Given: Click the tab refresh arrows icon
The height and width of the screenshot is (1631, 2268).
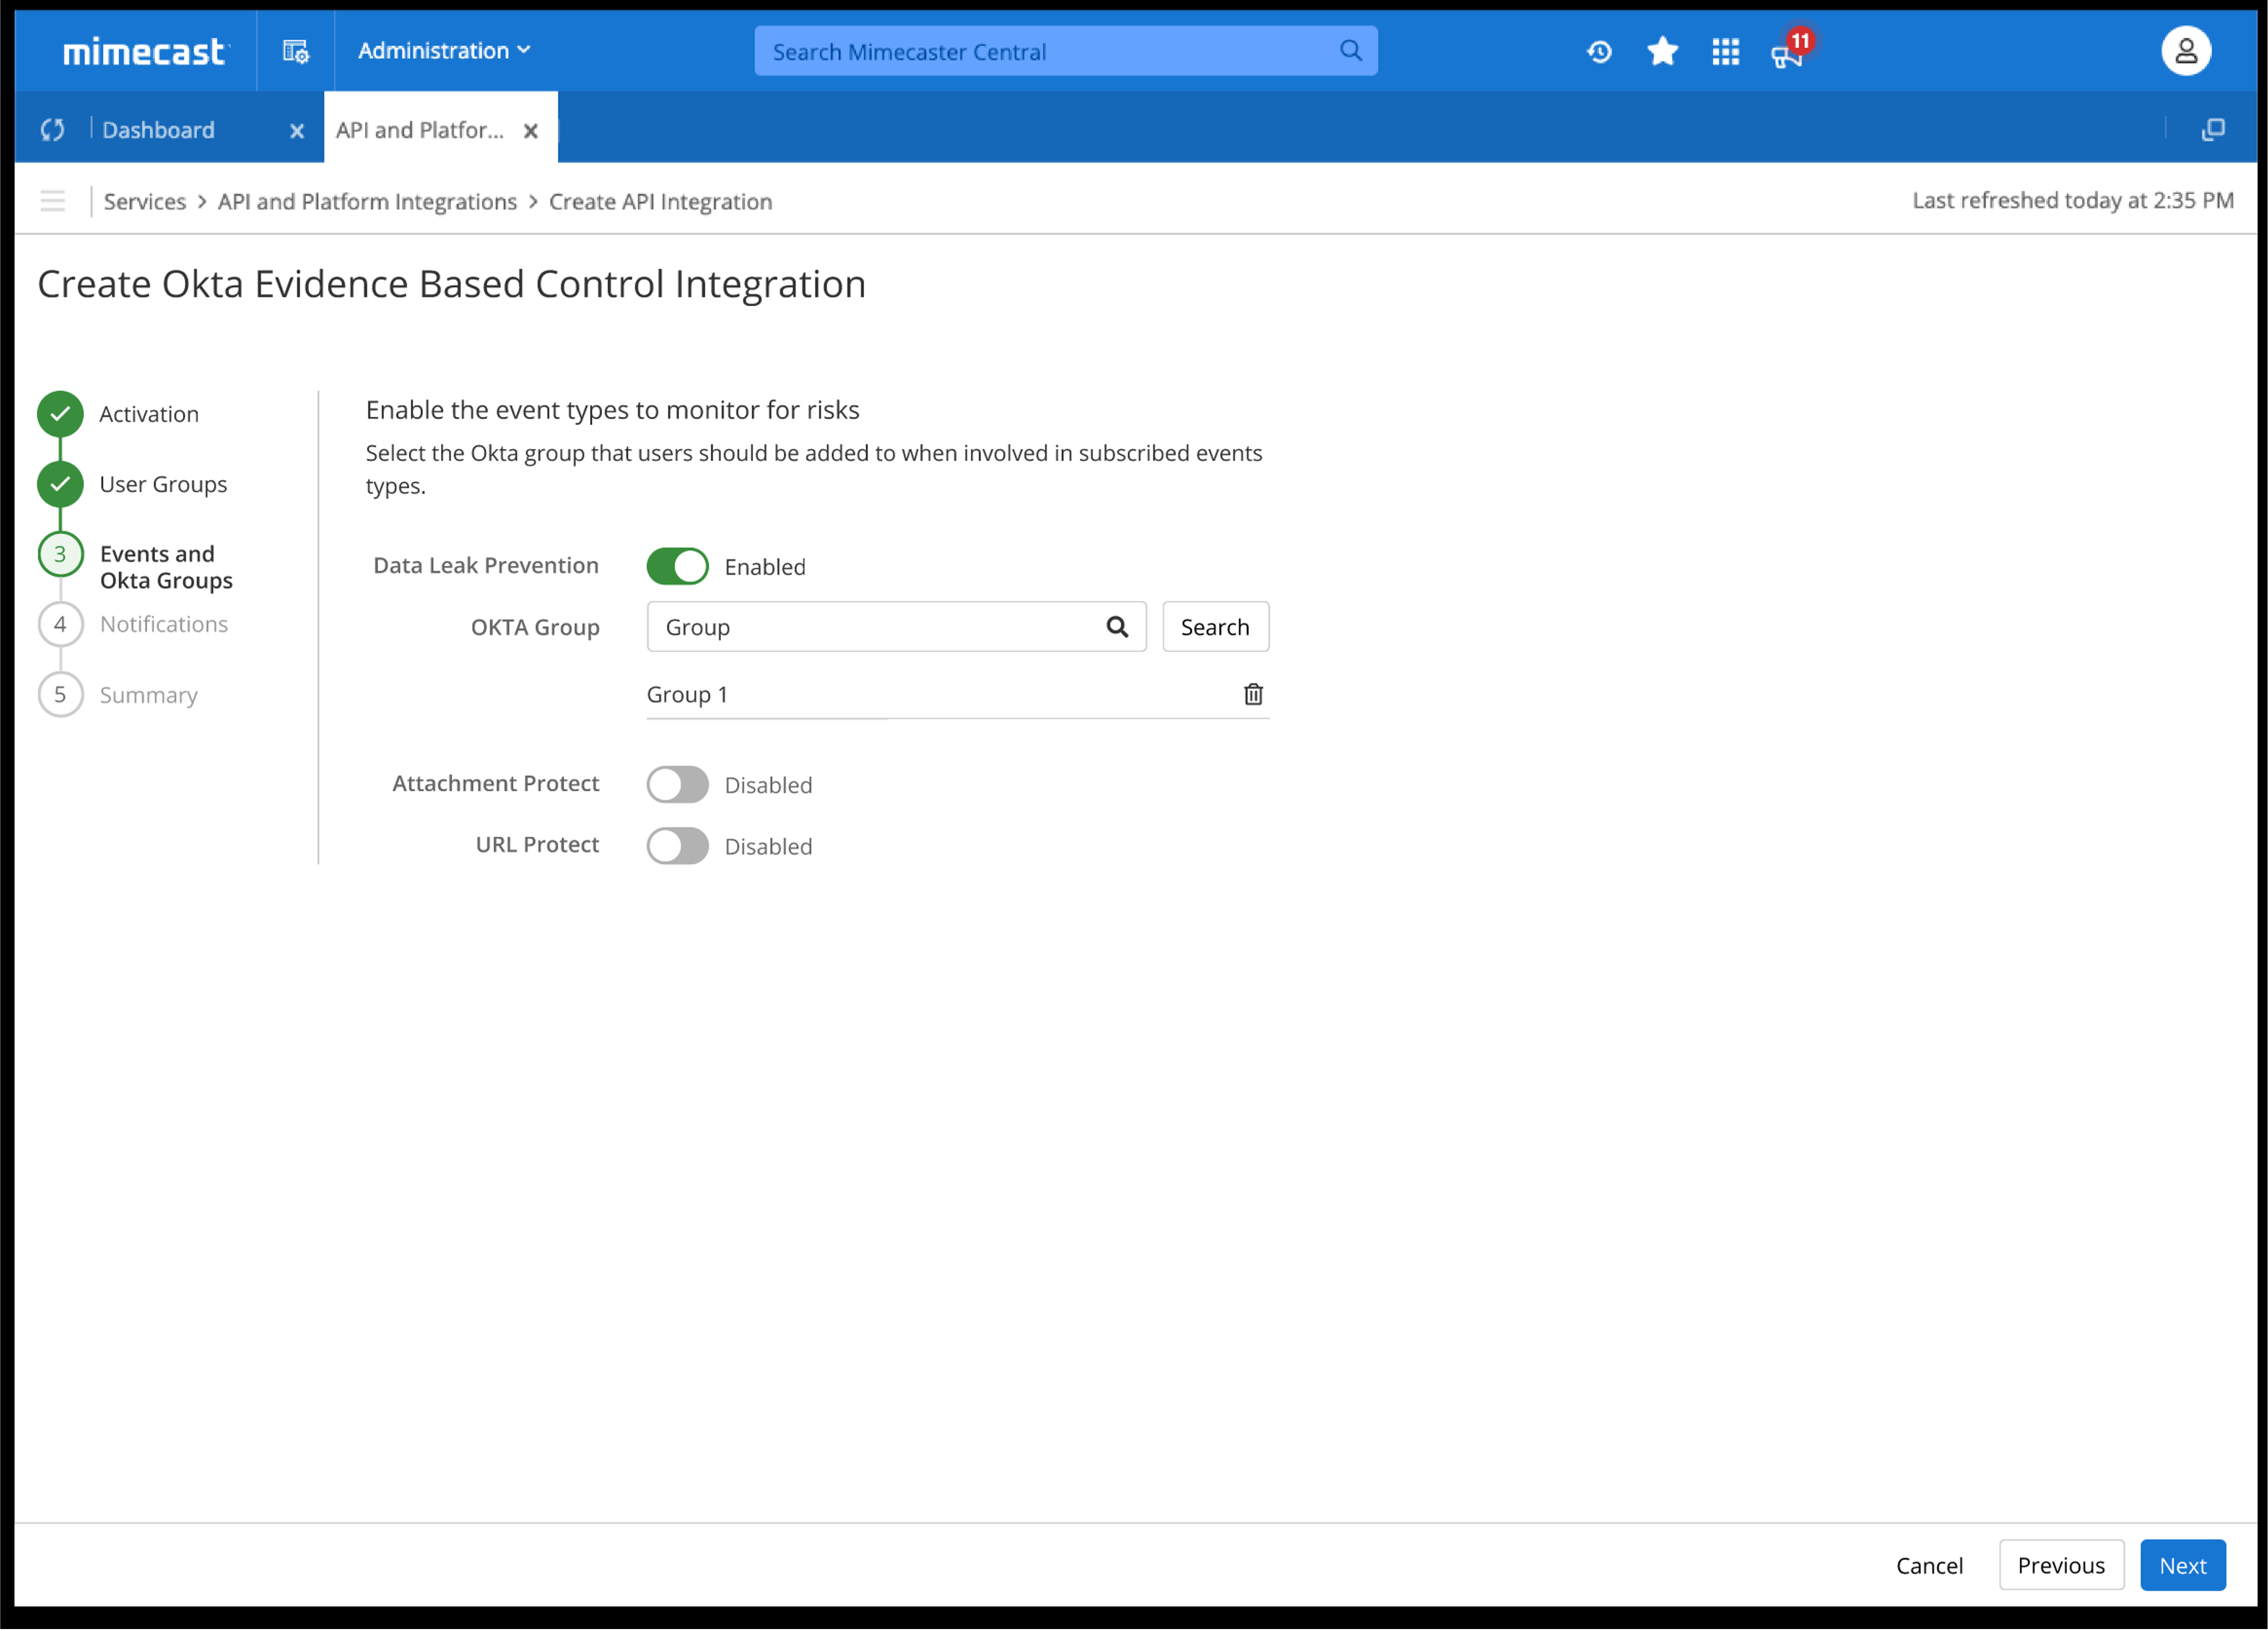Looking at the screenshot, I should (x=53, y=130).
